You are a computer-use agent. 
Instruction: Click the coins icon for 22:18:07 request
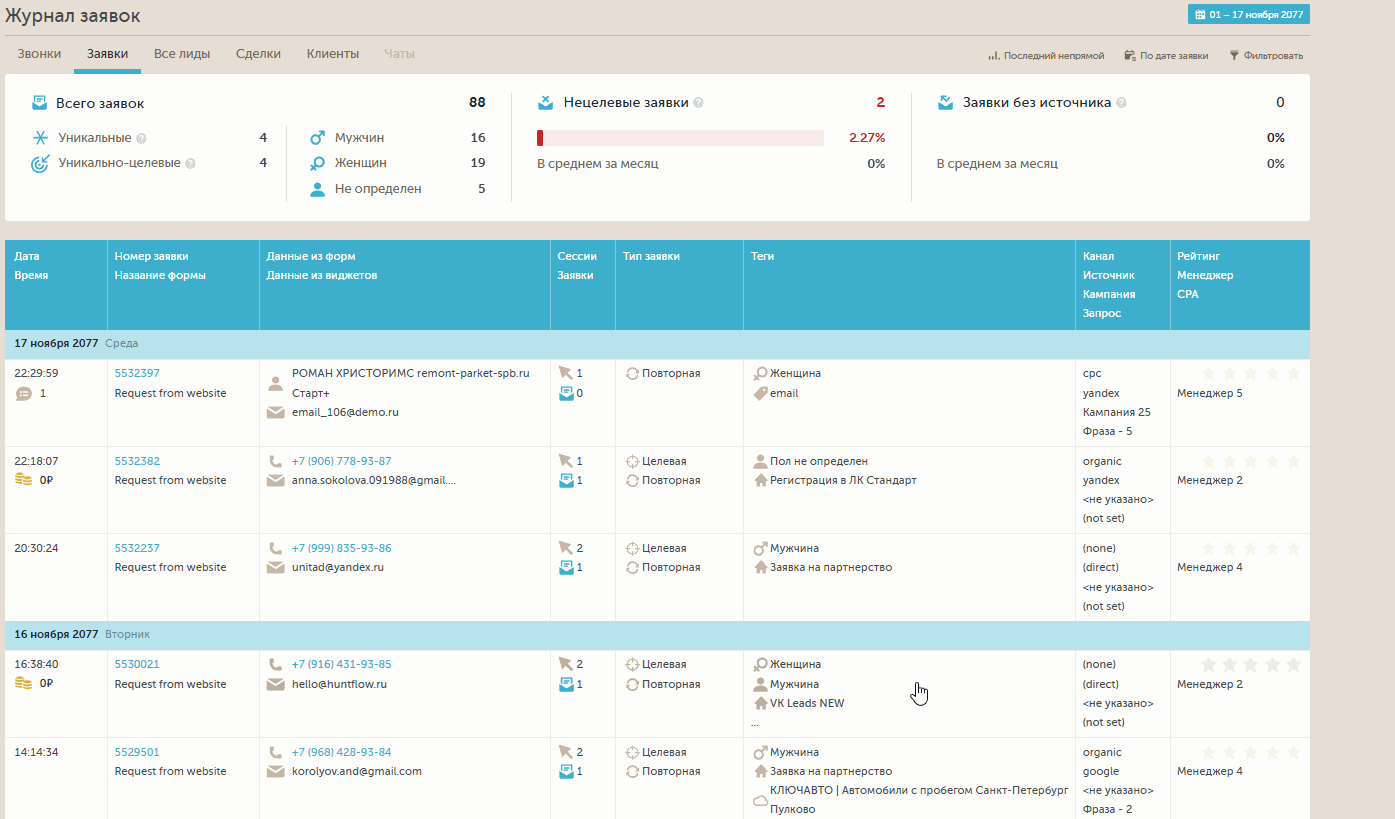[x=24, y=481]
